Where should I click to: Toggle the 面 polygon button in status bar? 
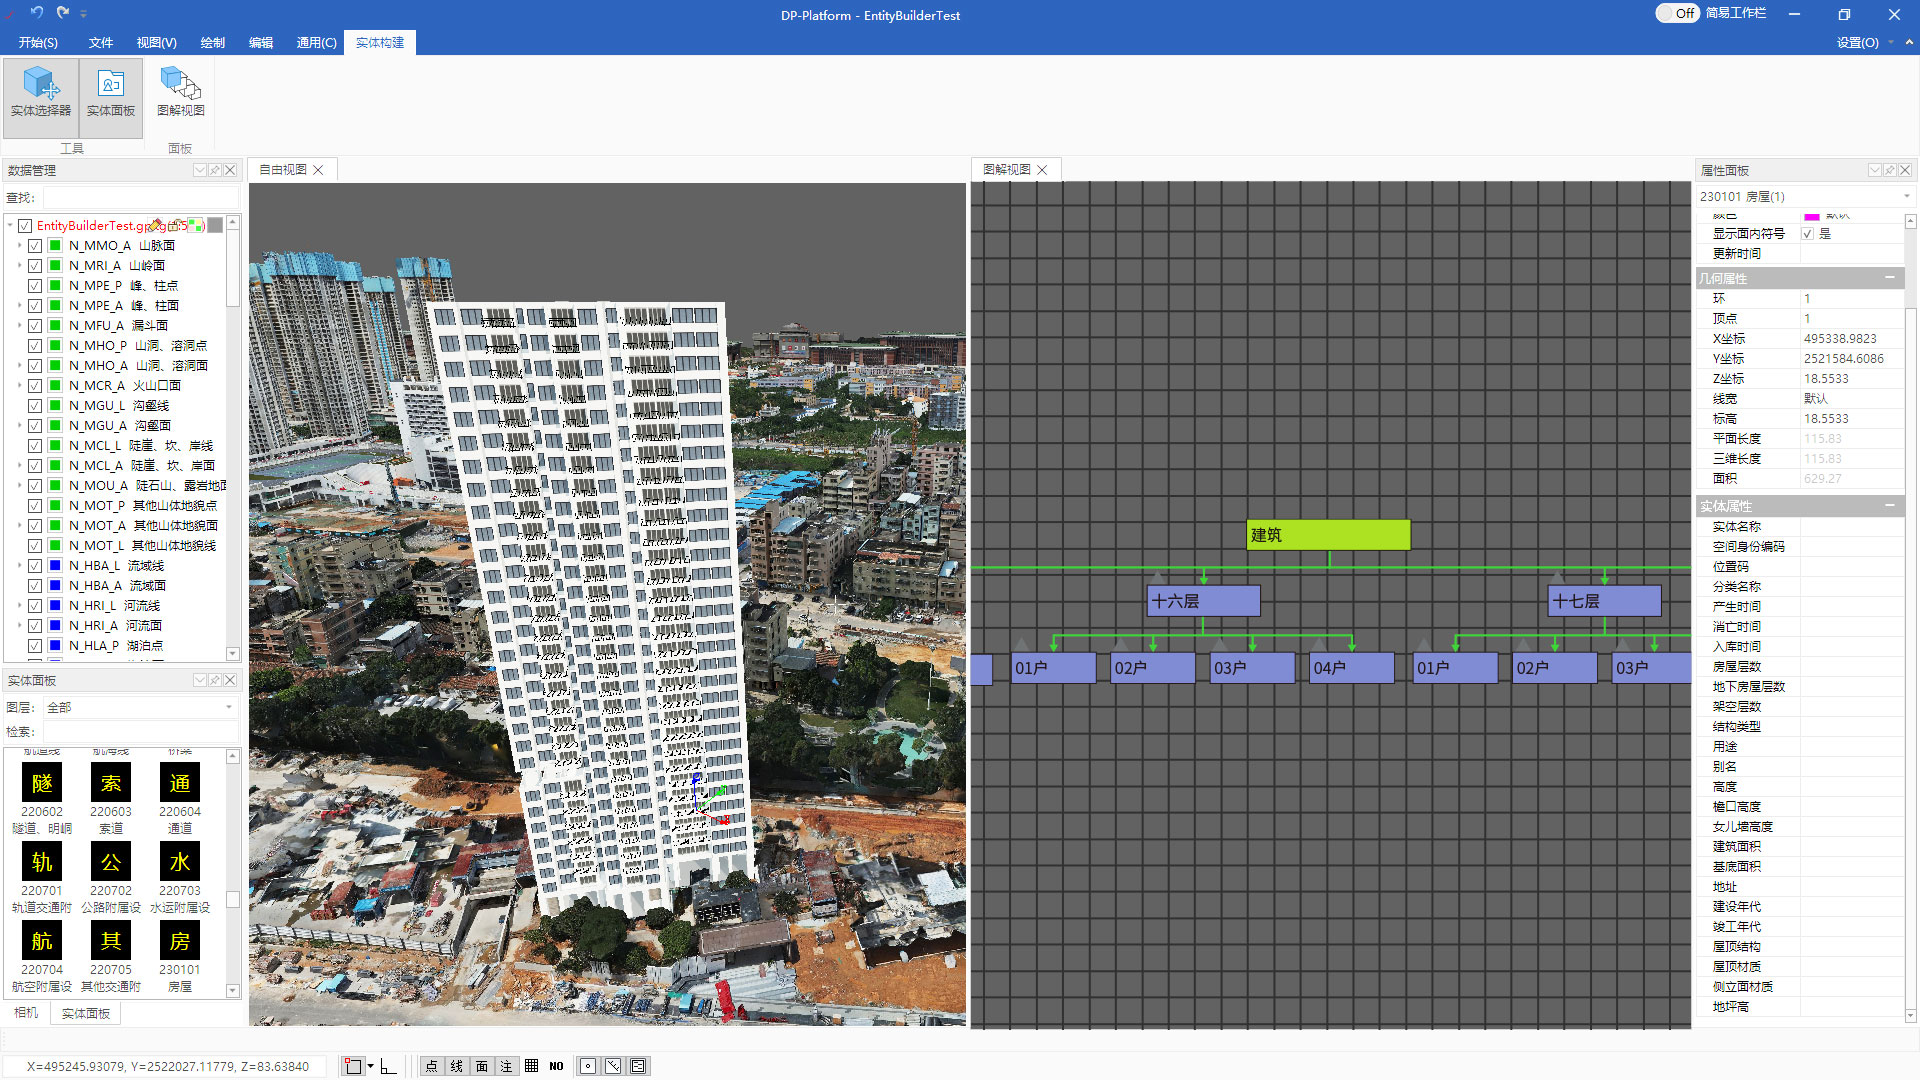point(482,1066)
